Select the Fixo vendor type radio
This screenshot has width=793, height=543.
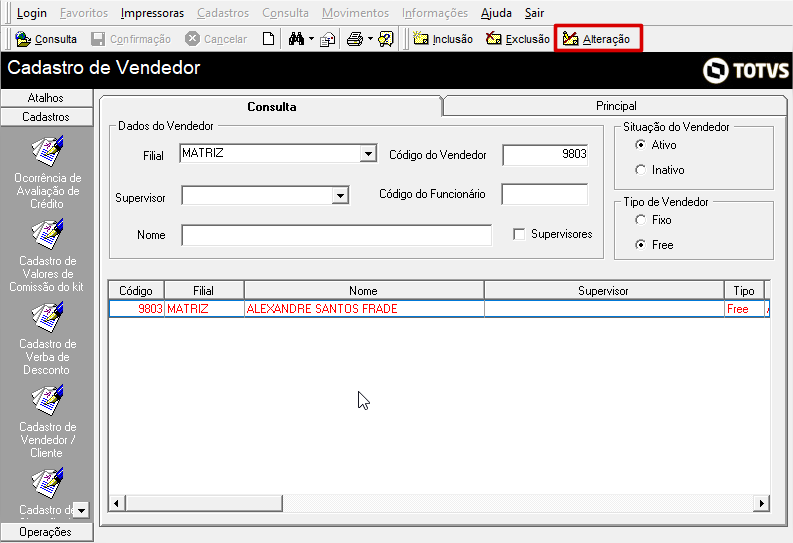[640, 220]
